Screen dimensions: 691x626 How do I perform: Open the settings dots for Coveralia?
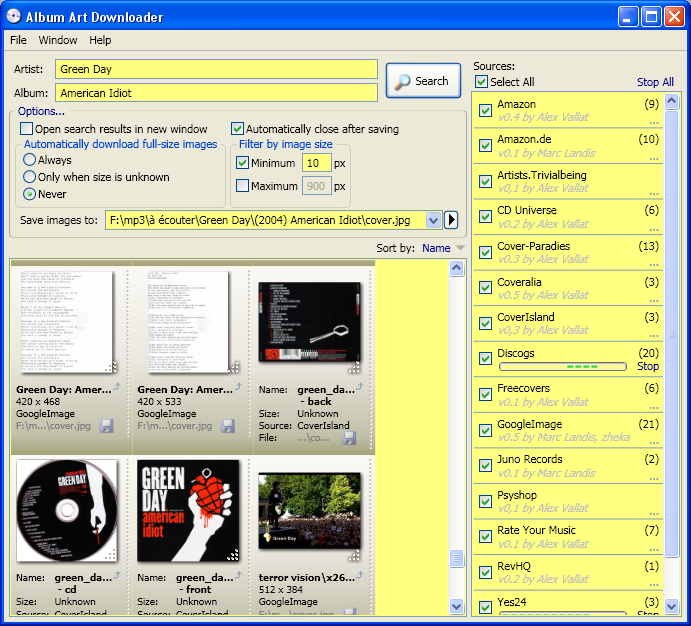pyautogui.click(x=654, y=301)
